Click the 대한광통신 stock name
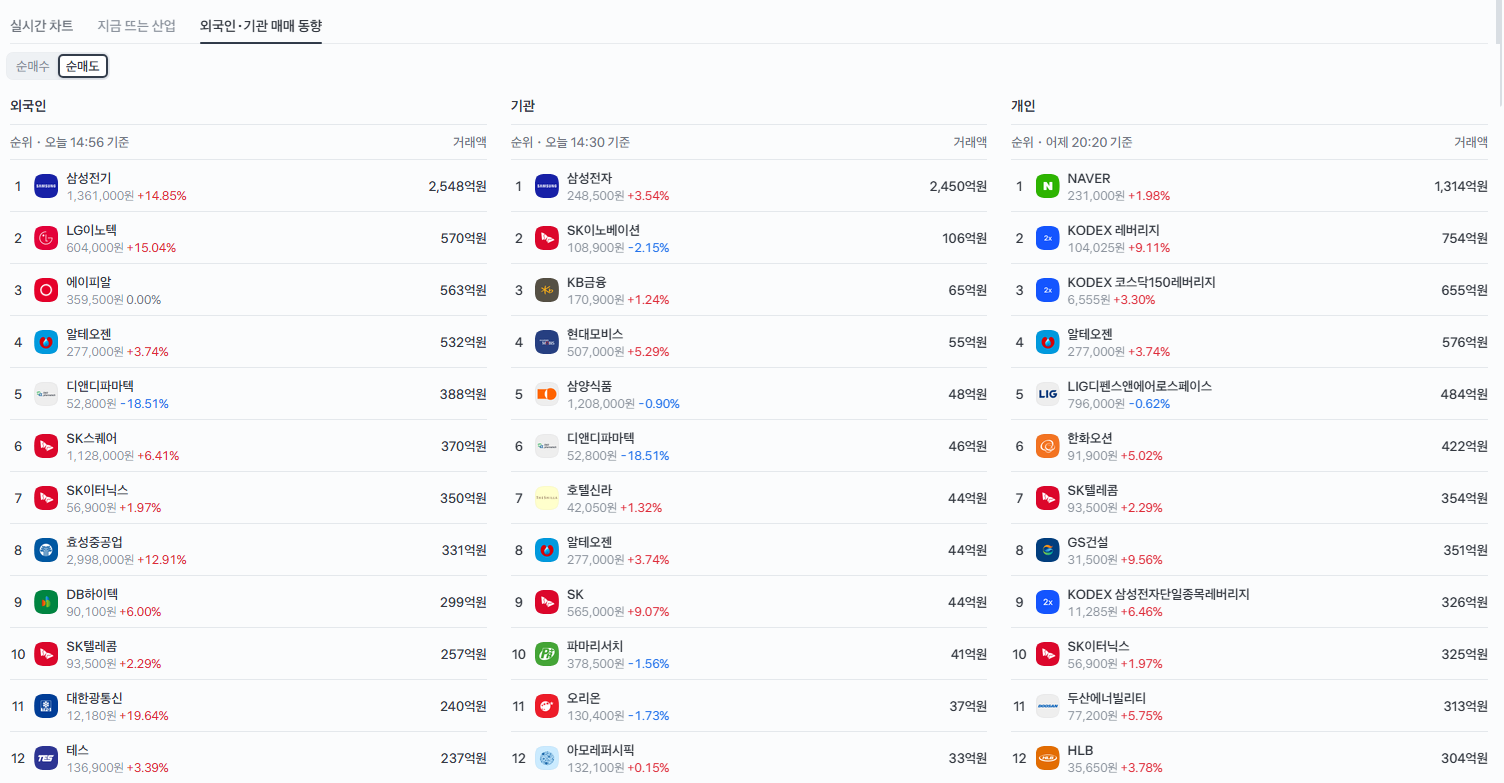The width and height of the screenshot is (1504, 783). tap(94, 698)
